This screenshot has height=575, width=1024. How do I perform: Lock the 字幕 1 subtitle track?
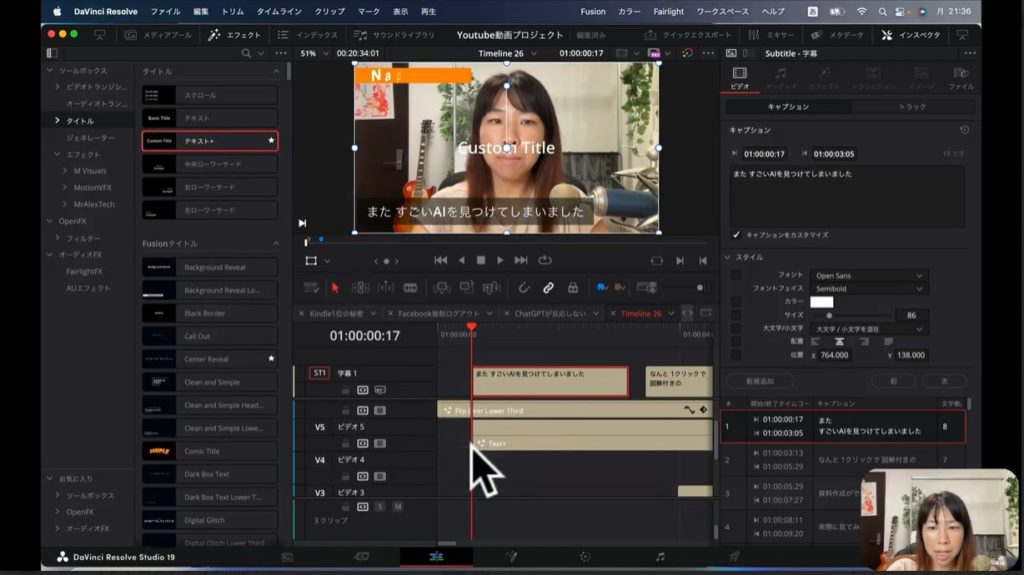tap(345, 390)
